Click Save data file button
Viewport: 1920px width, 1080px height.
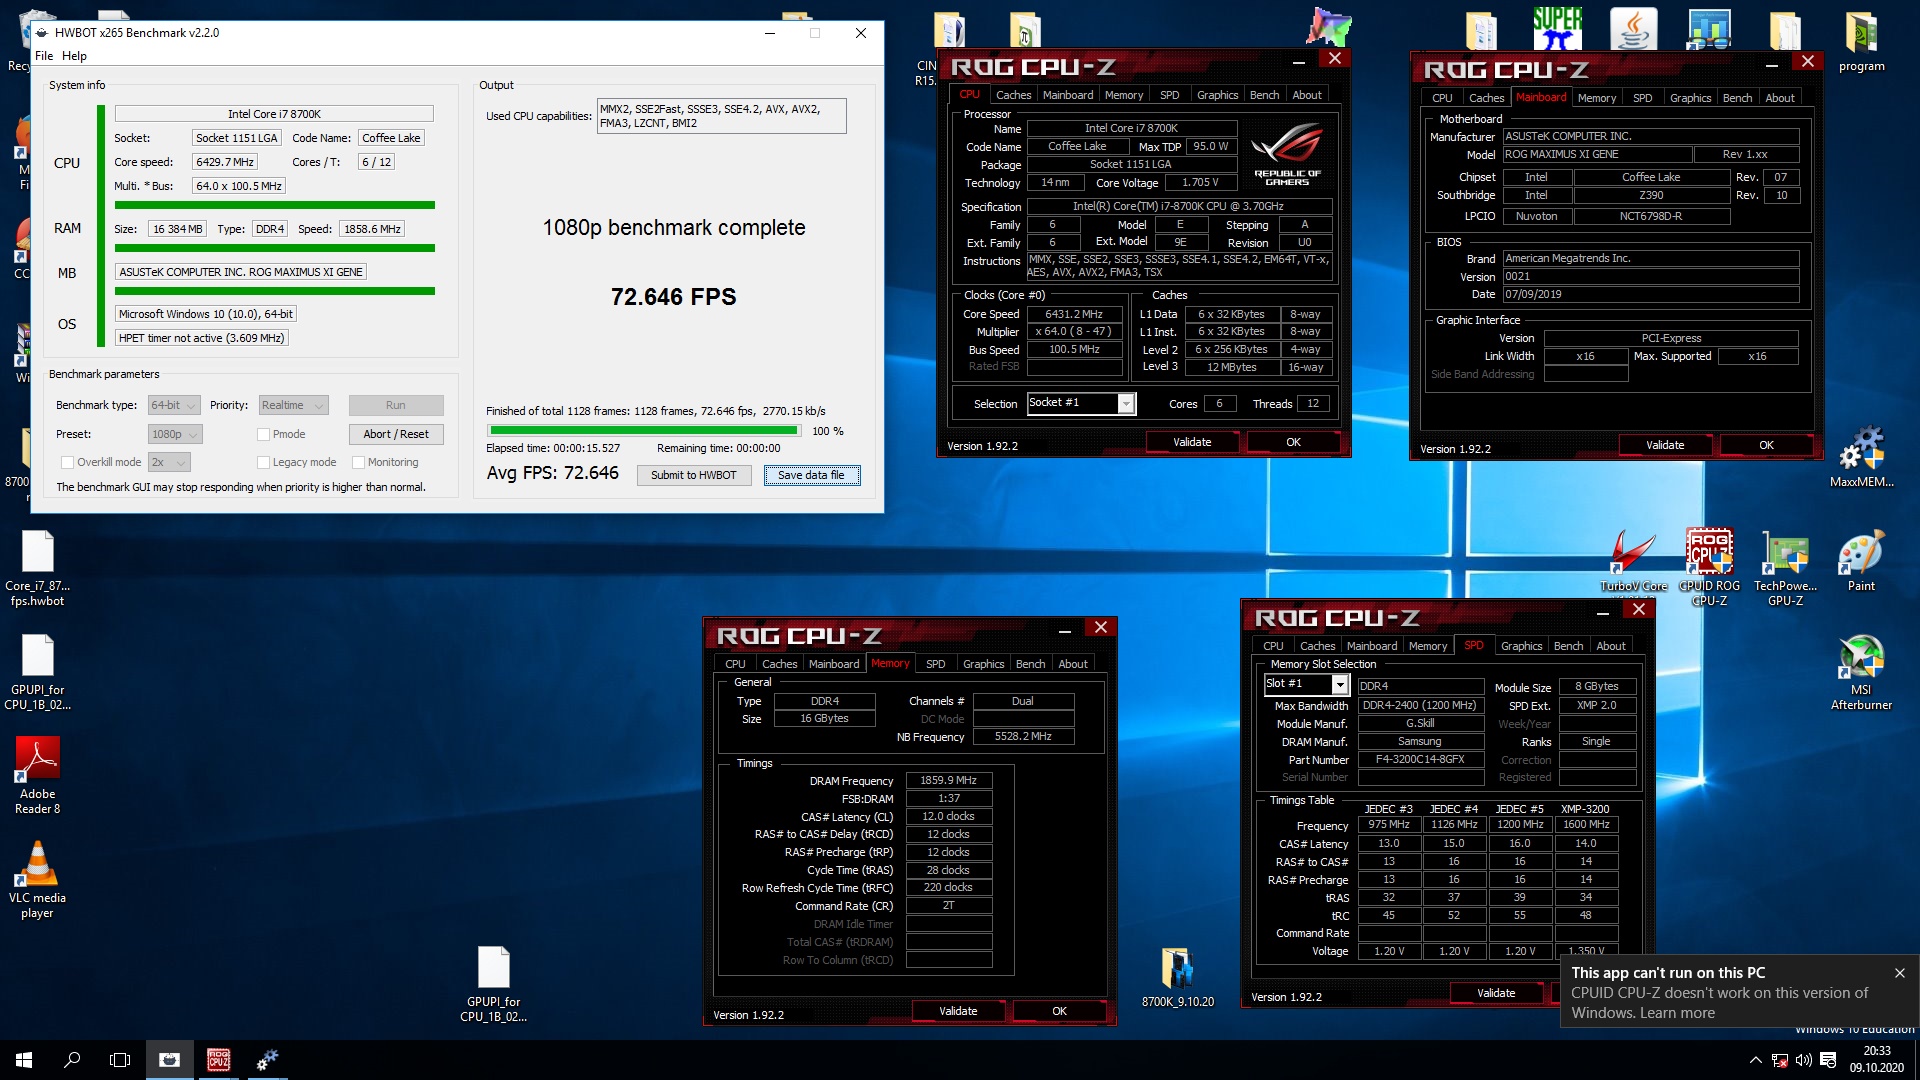pos(811,475)
